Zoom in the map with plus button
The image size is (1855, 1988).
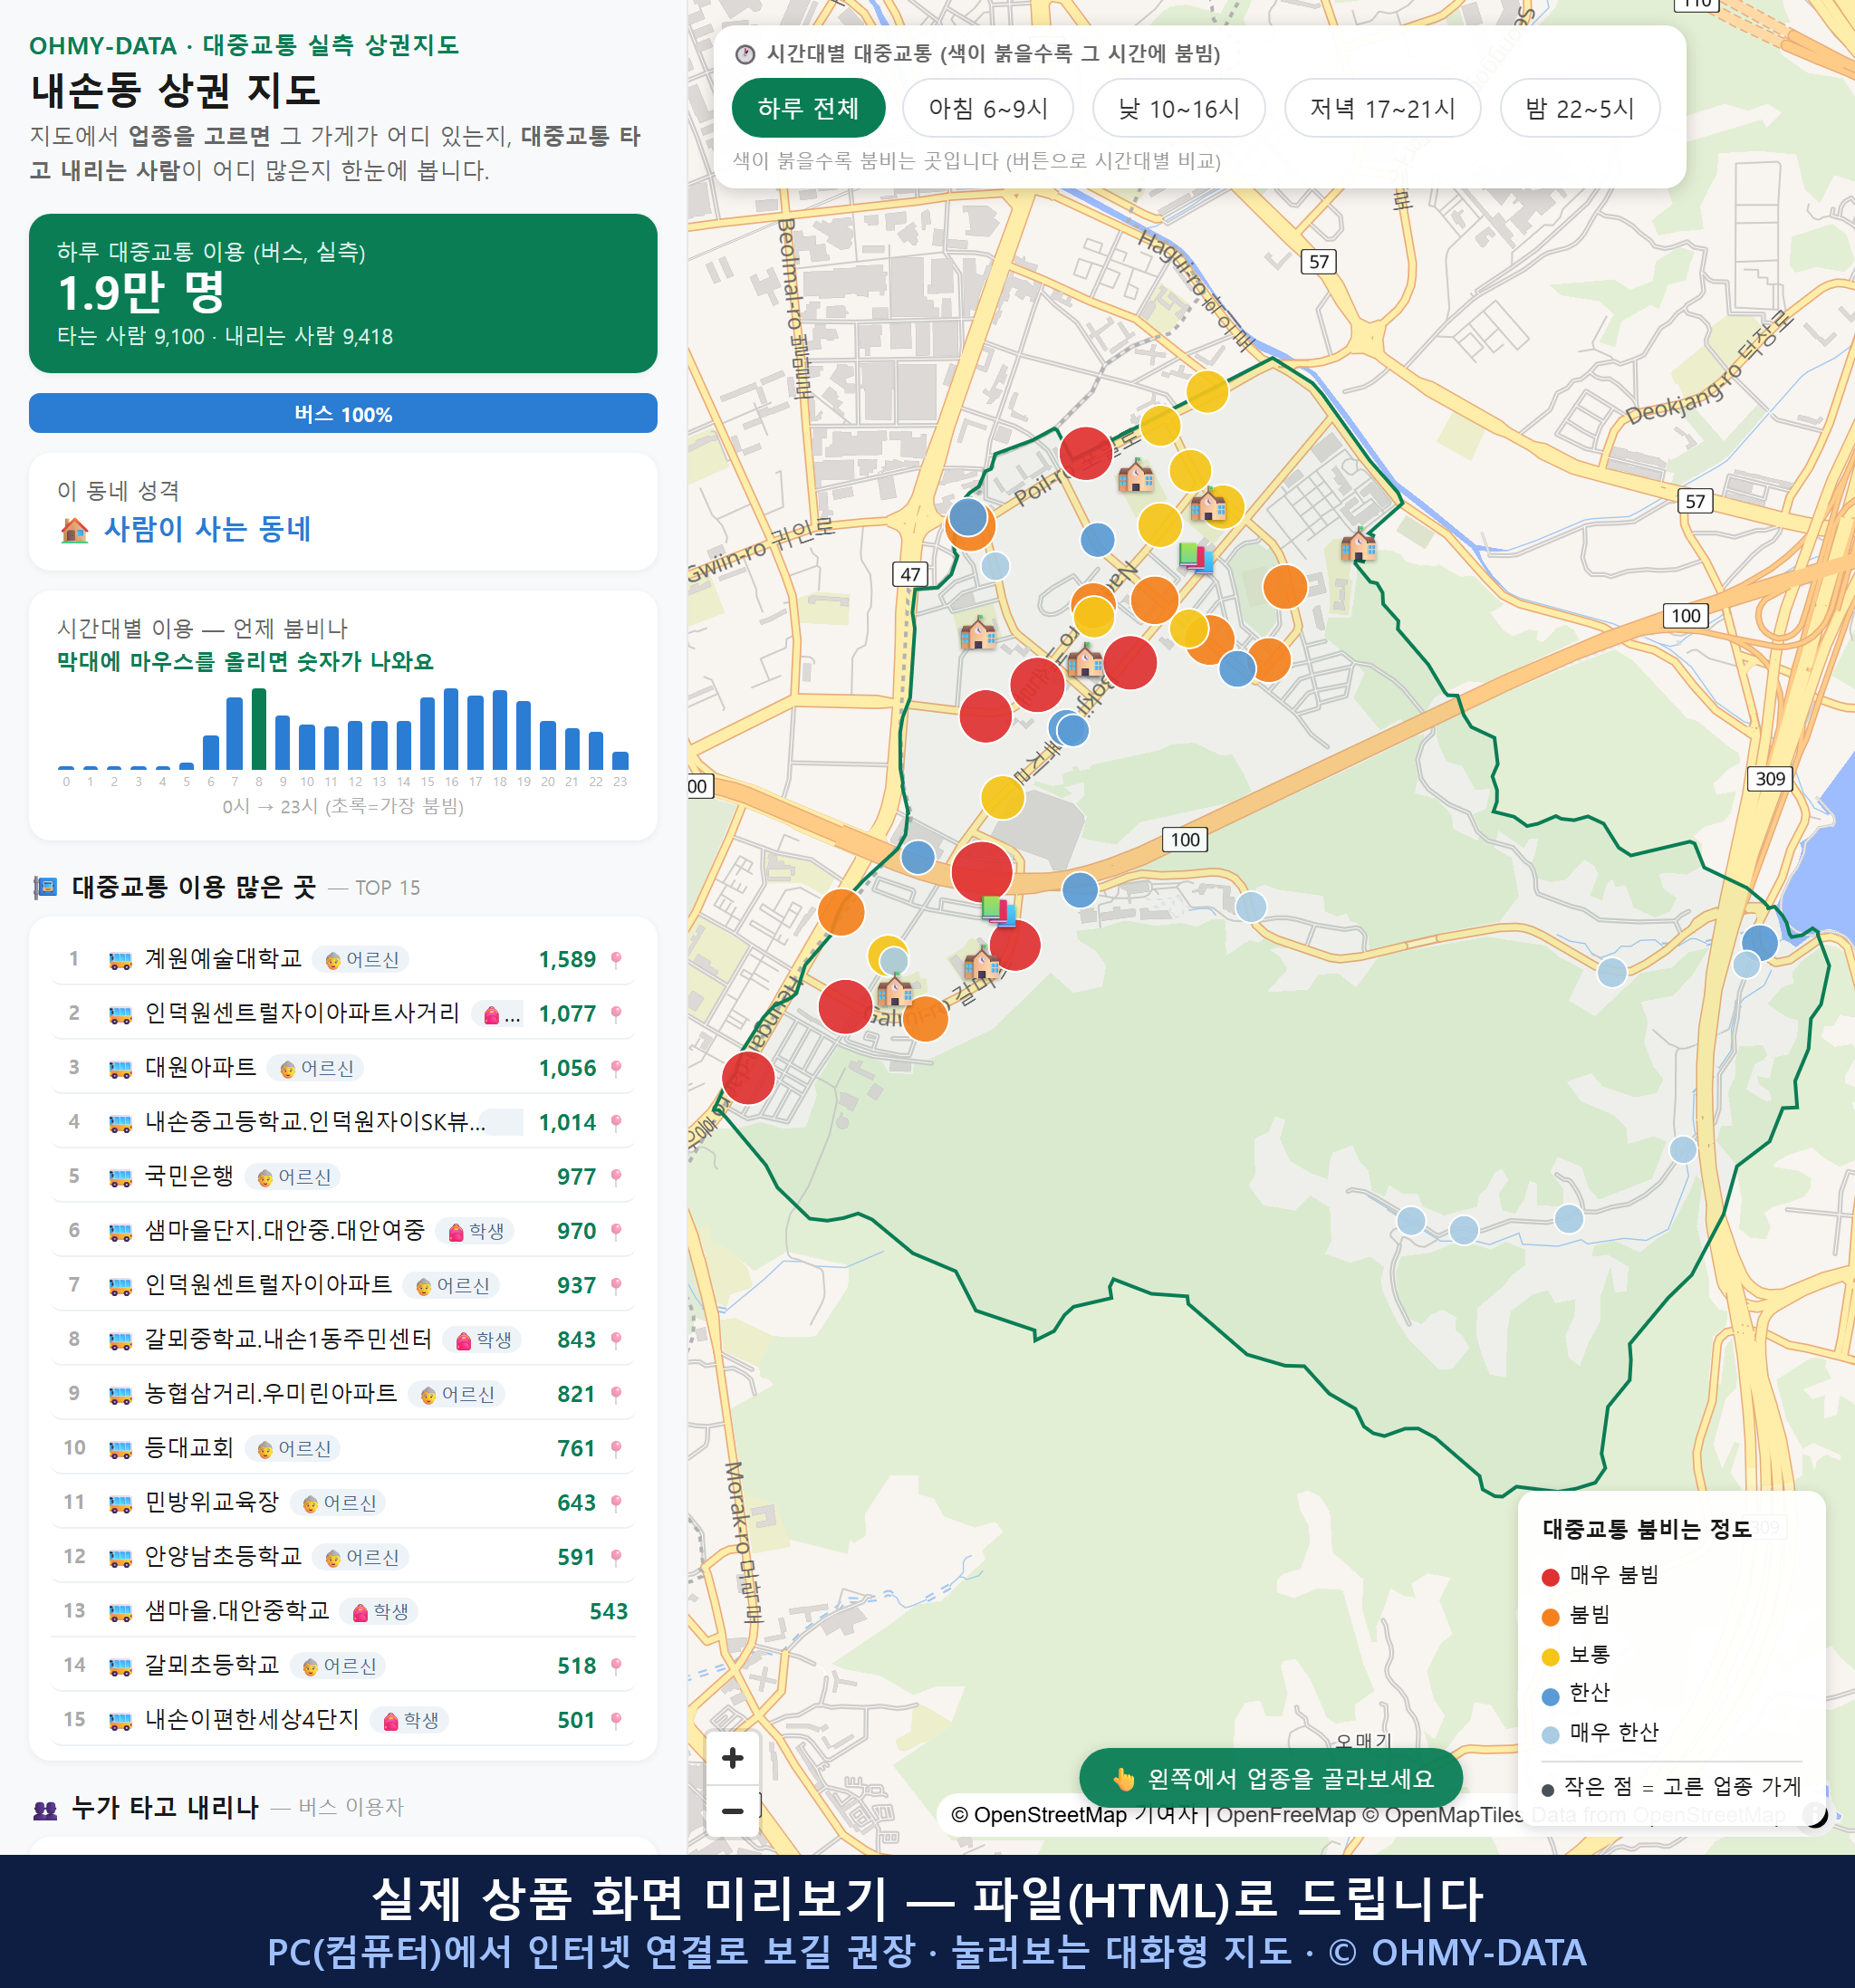pos(733,1758)
